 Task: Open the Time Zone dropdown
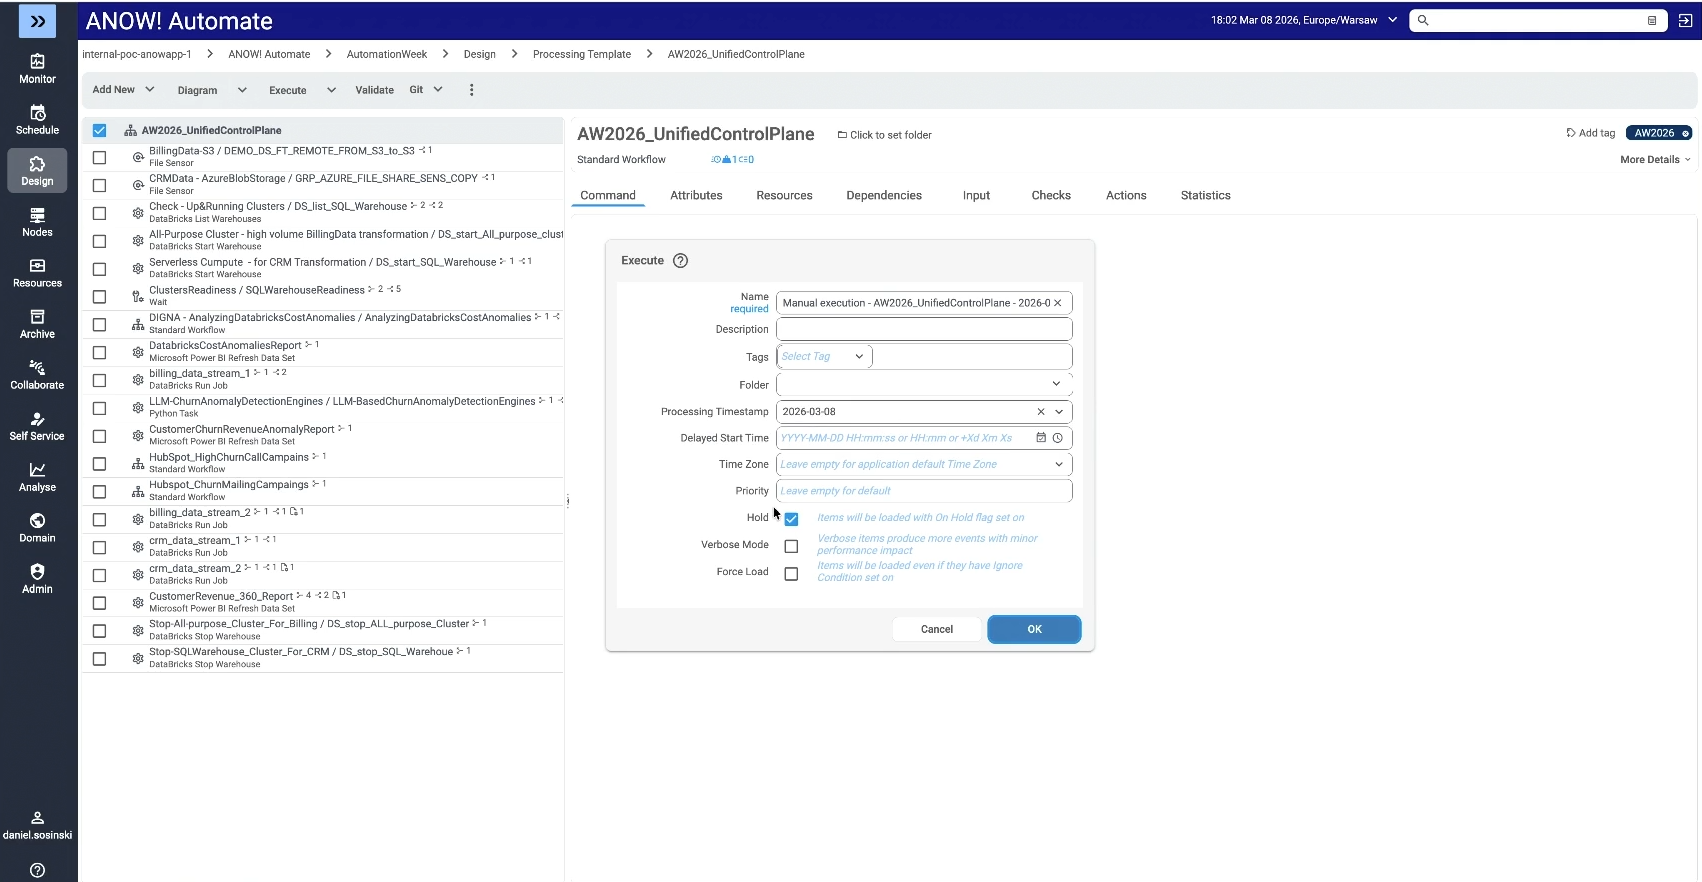1058,464
